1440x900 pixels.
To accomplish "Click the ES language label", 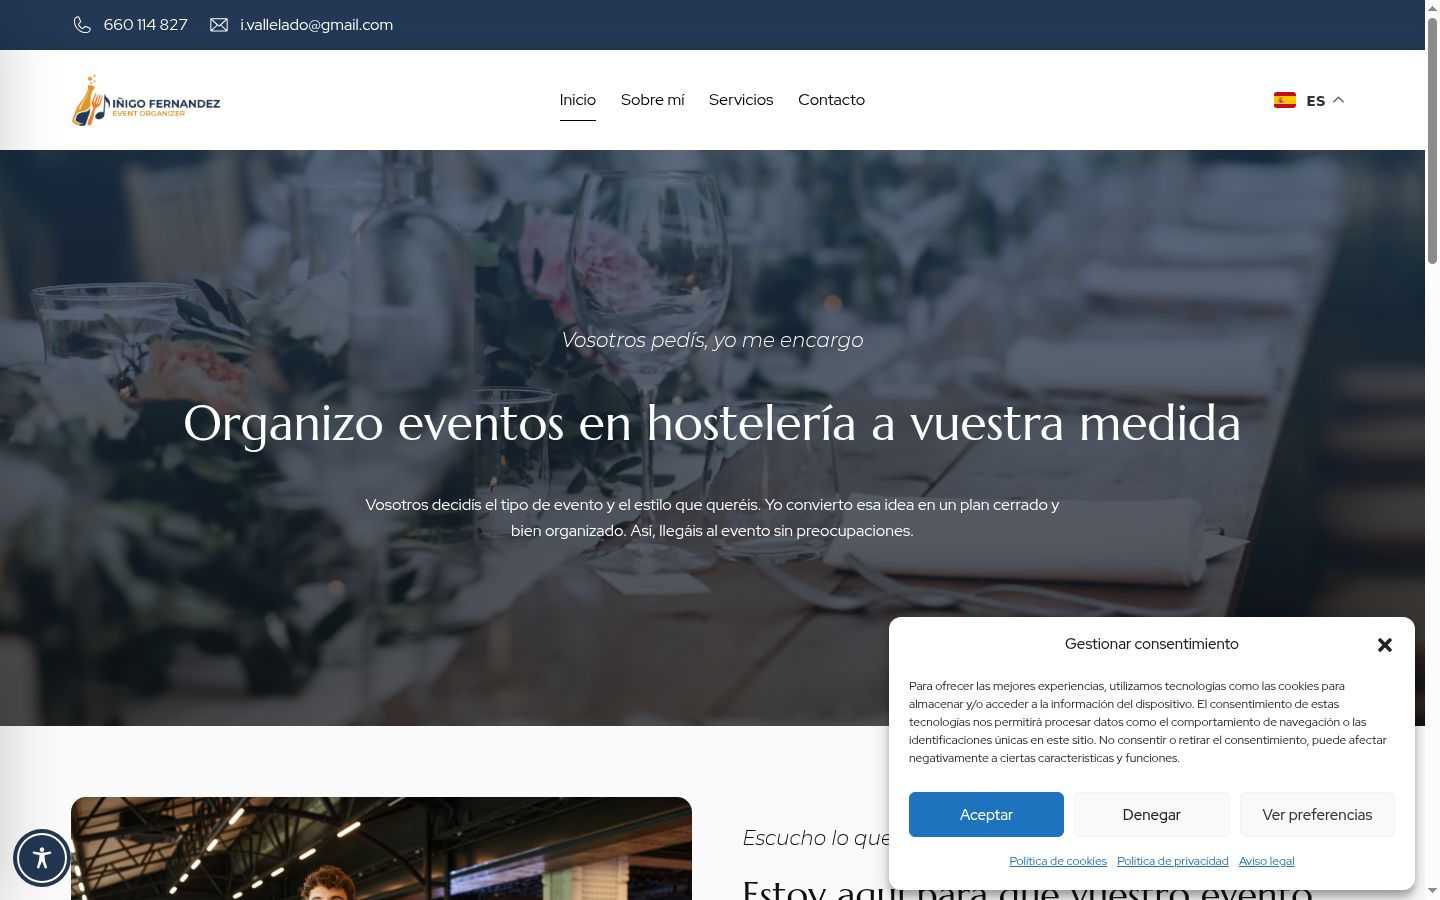I will click(1316, 101).
